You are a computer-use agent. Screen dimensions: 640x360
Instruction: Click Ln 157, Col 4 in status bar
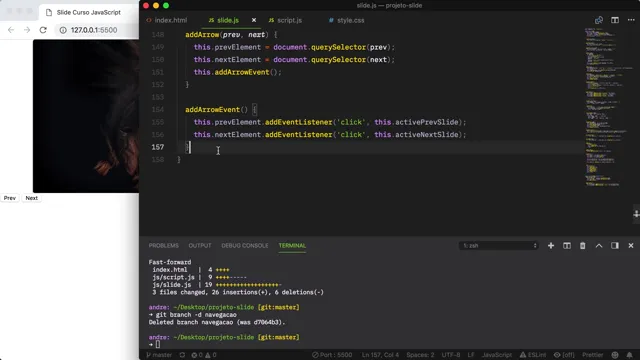pyautogui.click(x=380, y=355)
